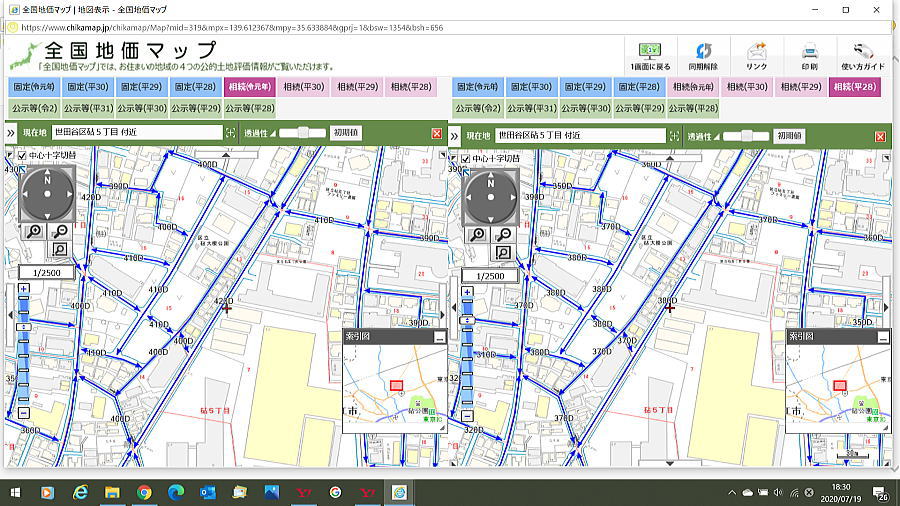Screen dimensions: 900x506
Task: Click left map zoom level slider handle
Action: [24, 327]
